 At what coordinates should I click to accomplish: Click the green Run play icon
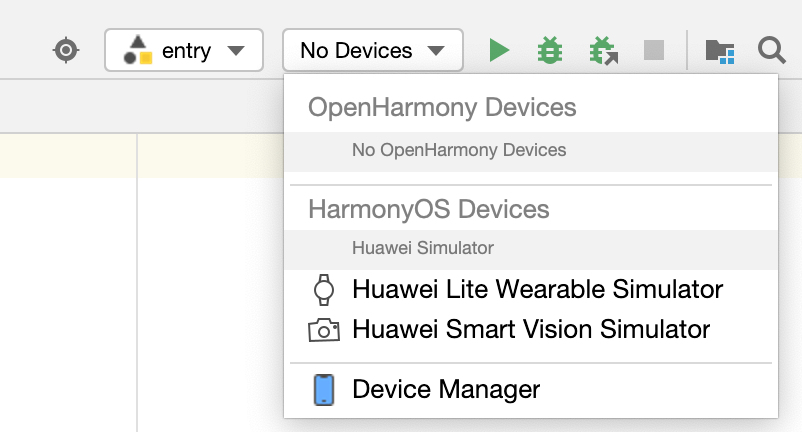[499, 50]
